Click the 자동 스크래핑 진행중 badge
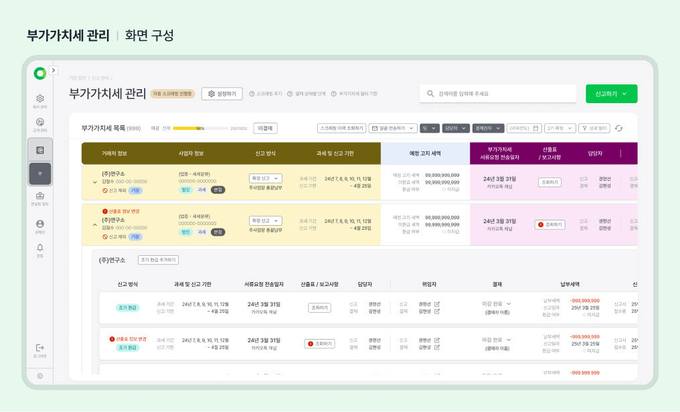The height and width of the screenshot is (412, 680). tap(173, 94)
